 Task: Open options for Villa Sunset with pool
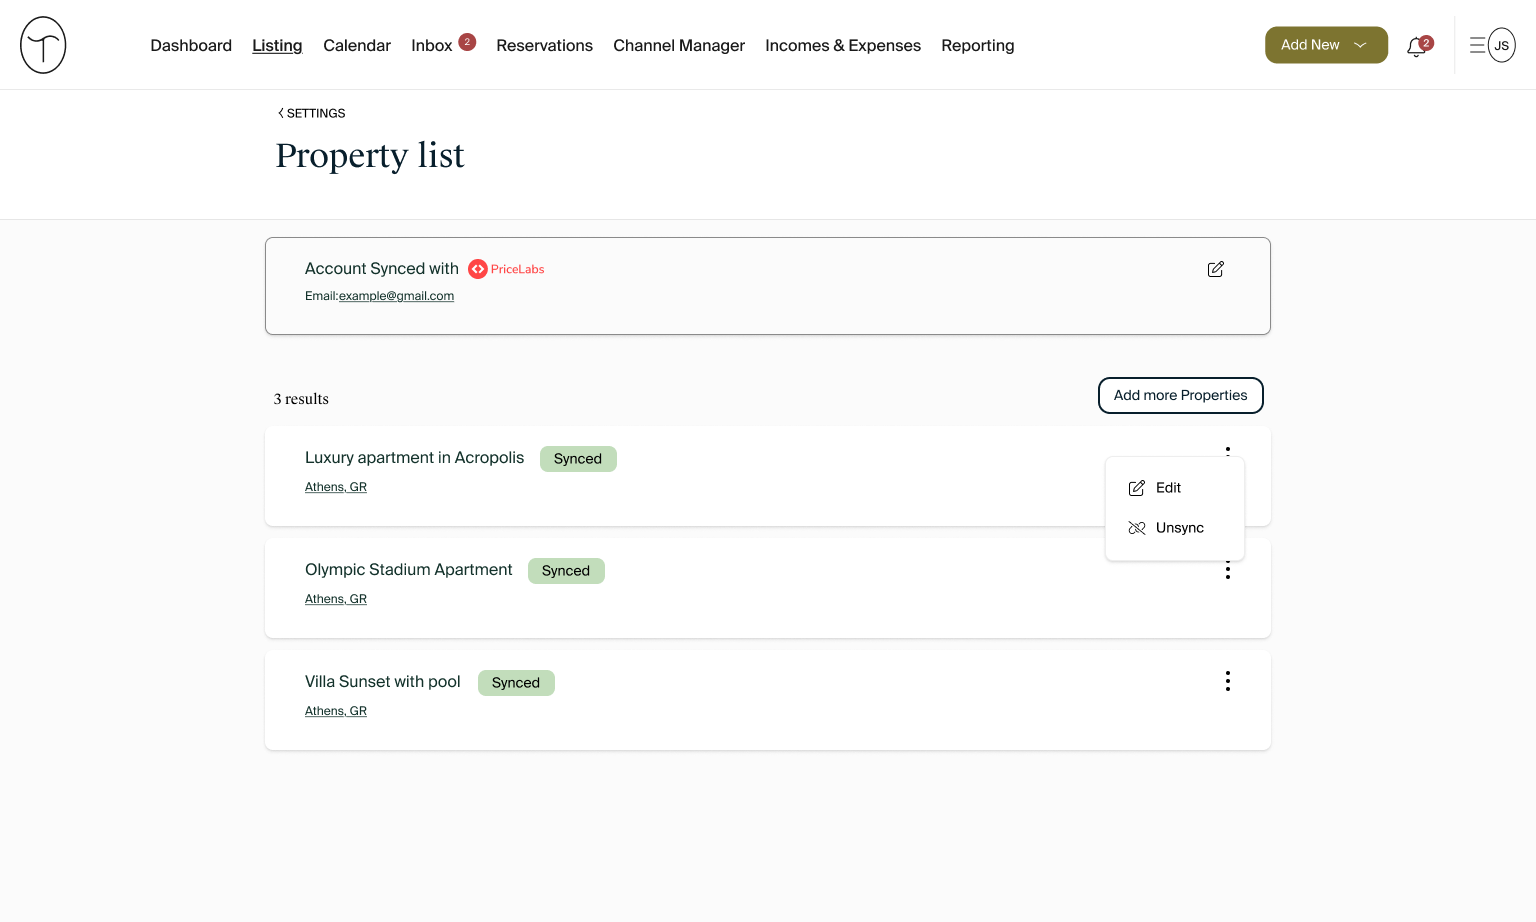[x=1227, y=681]
